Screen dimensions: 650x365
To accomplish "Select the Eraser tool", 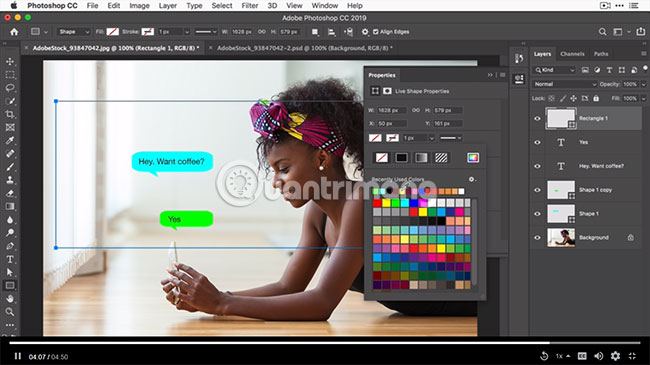I will [10, 193].
